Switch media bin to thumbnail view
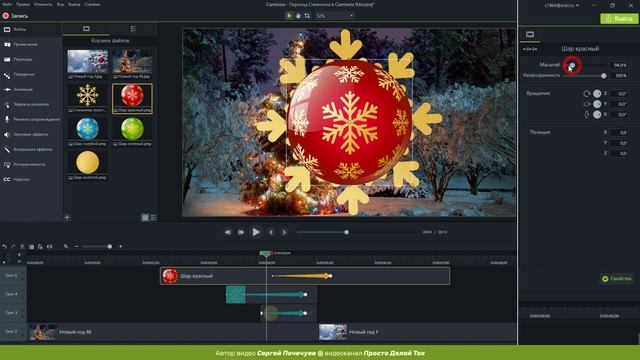 tap(145, 218)
